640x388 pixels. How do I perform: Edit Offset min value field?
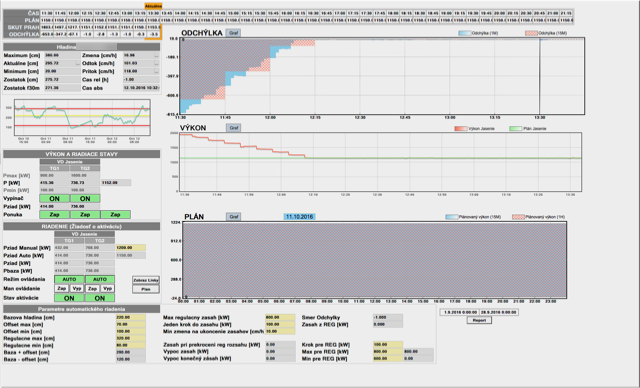(x=131, y=331)
